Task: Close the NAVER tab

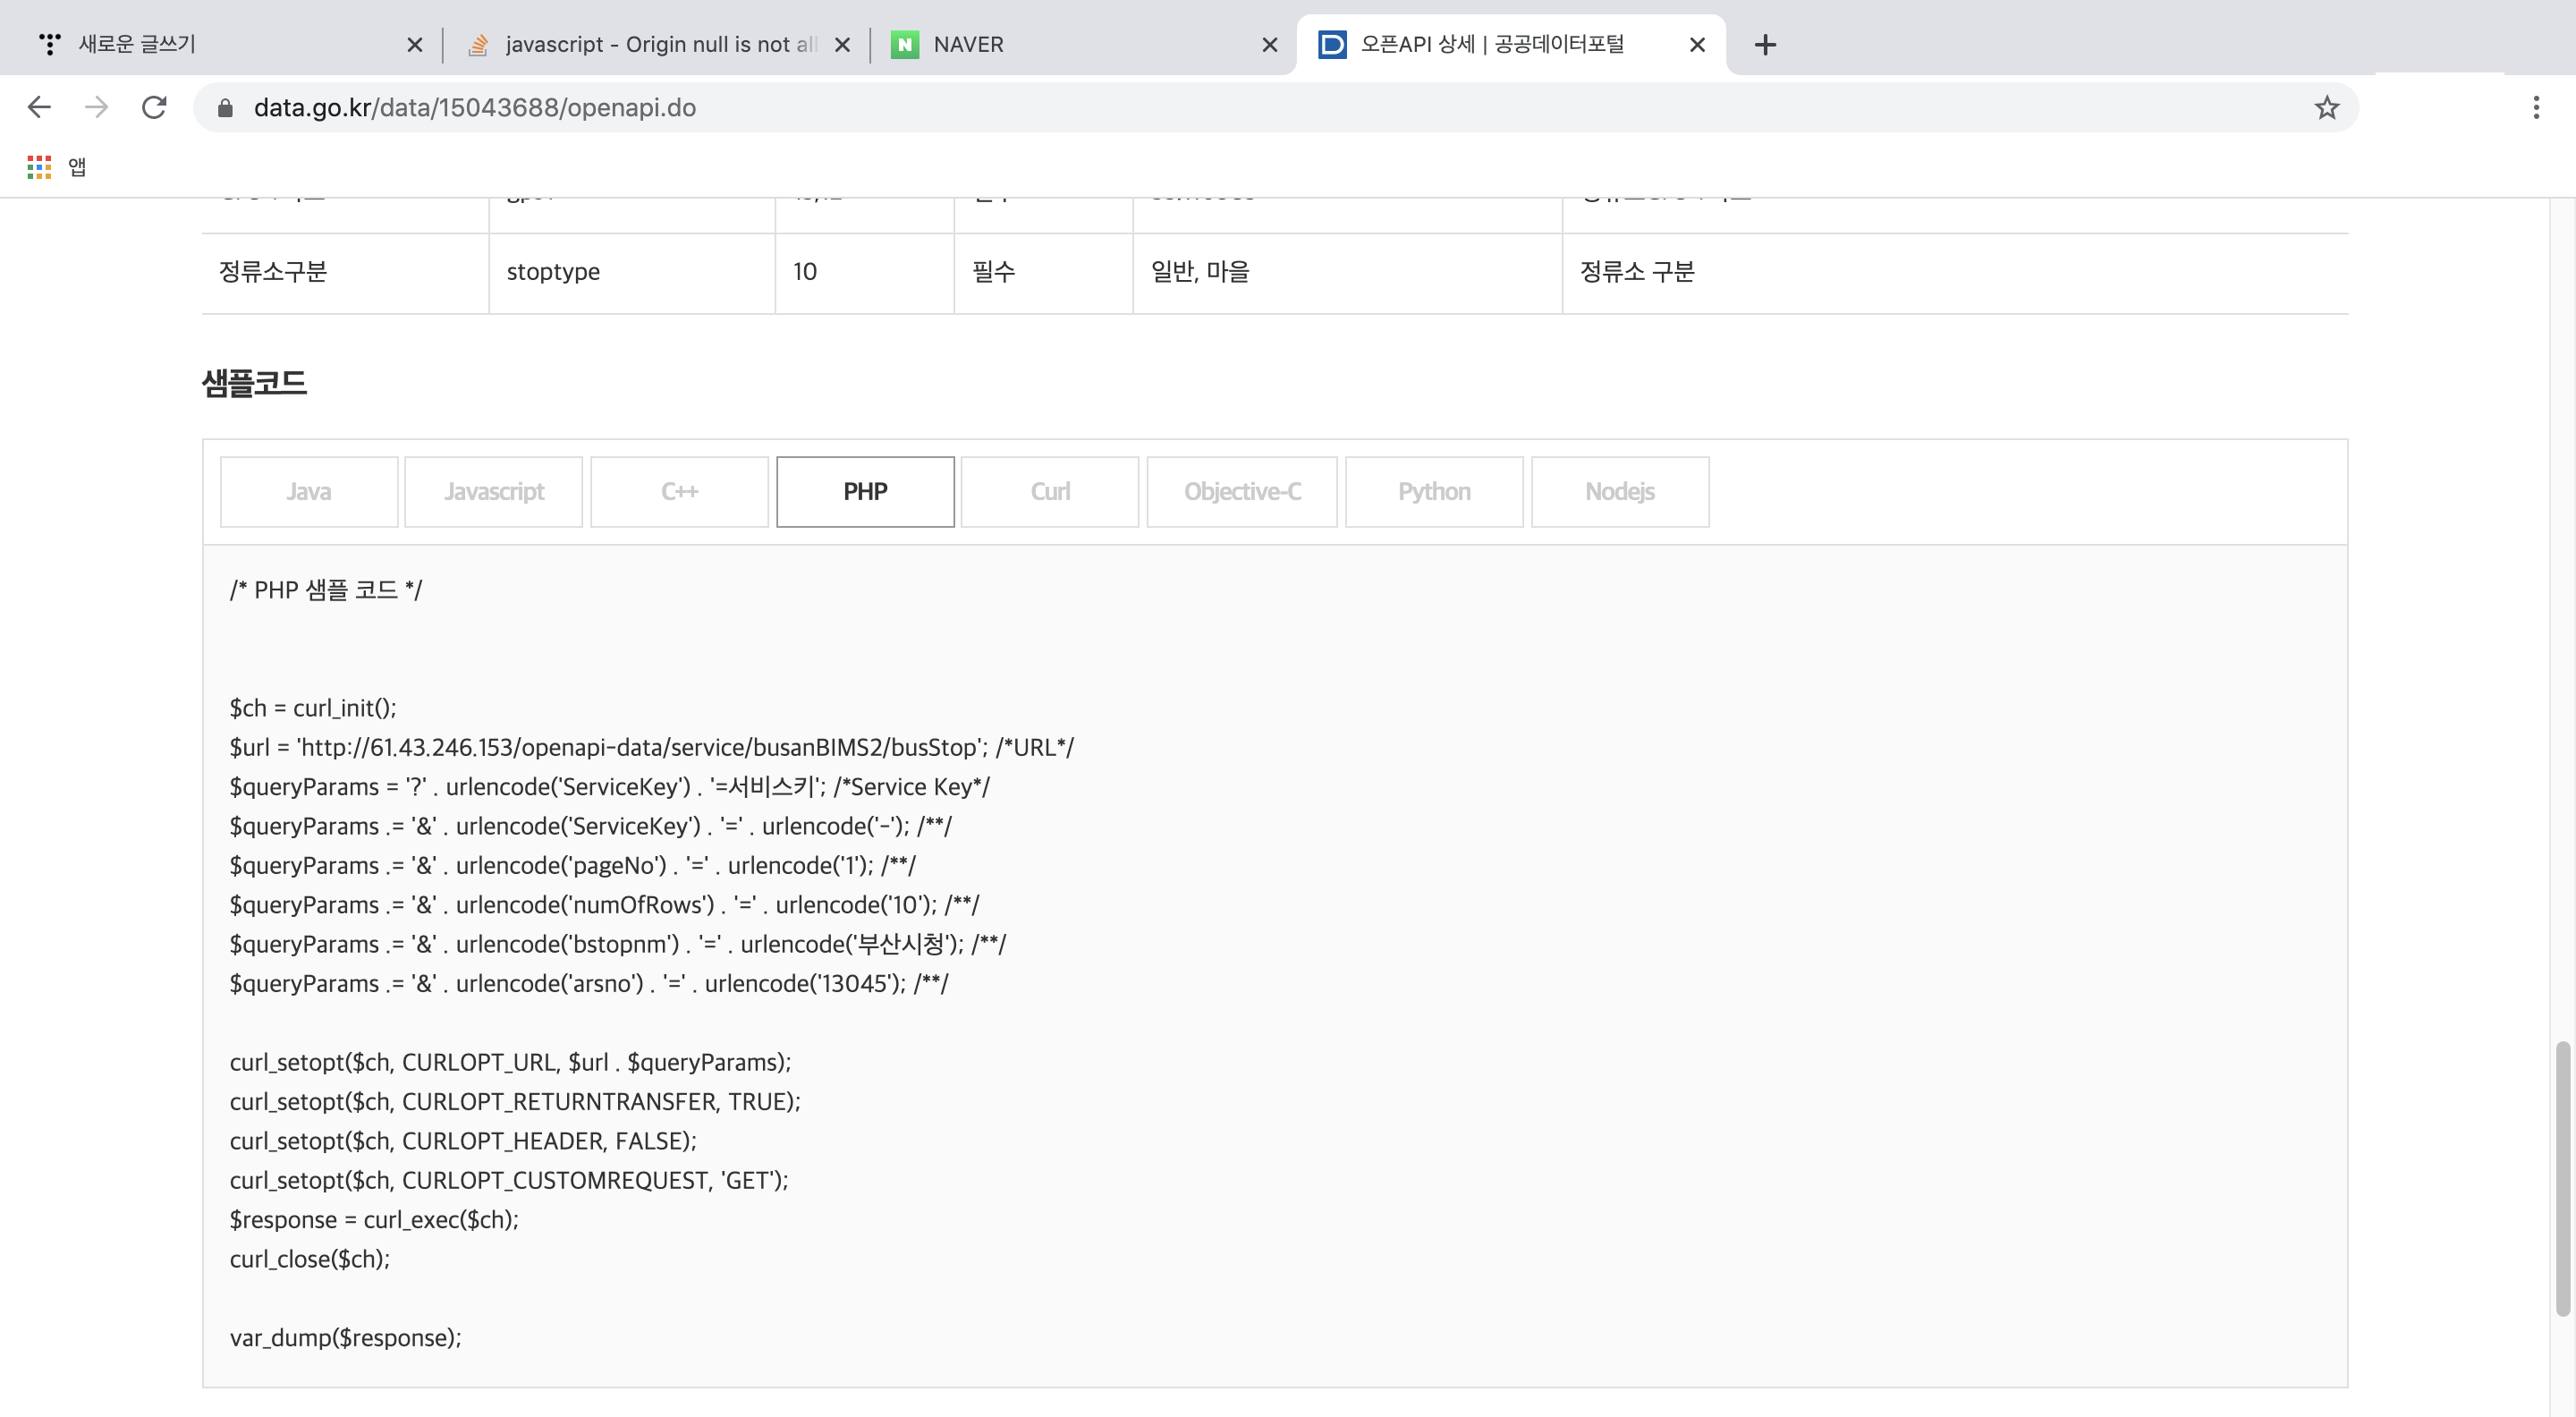Action: [x=1269, y=44]
